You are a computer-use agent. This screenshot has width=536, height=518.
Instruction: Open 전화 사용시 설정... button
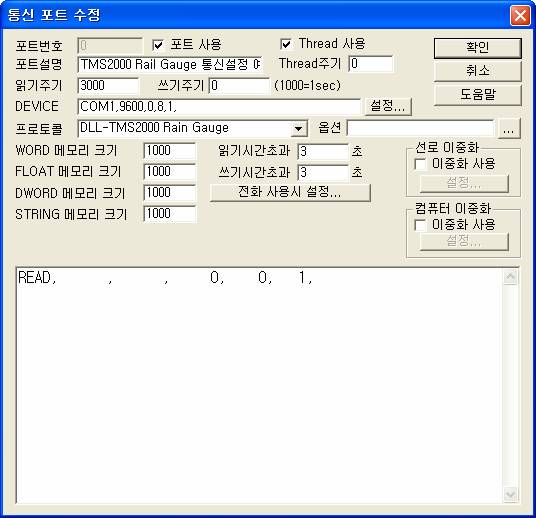290,193
